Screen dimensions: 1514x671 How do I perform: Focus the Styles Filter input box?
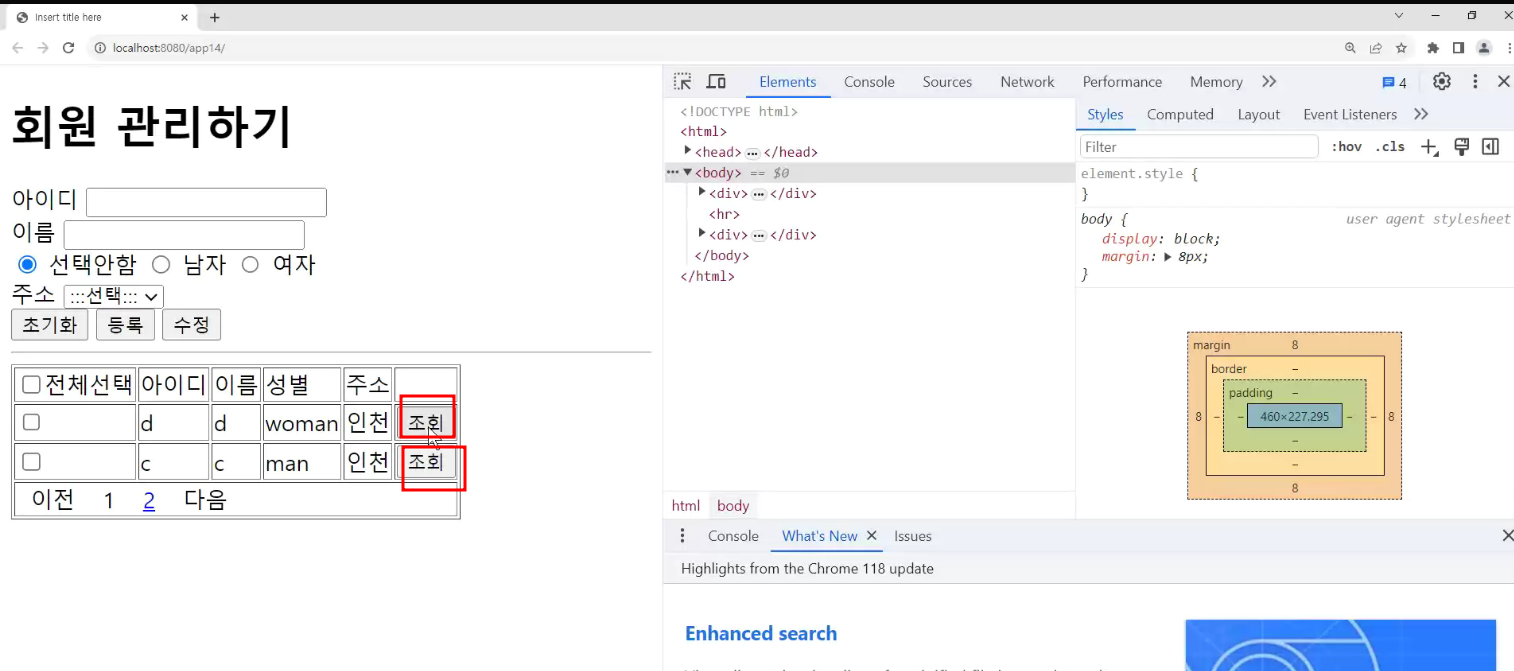pyautogui.click(x=1199, y=147)
